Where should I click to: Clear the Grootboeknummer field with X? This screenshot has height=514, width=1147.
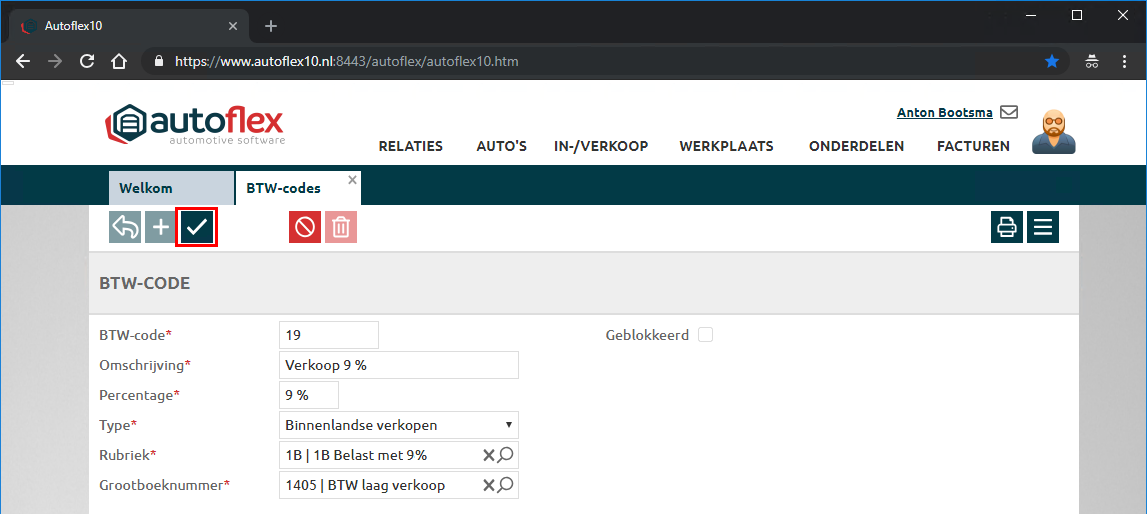point(489,485)
